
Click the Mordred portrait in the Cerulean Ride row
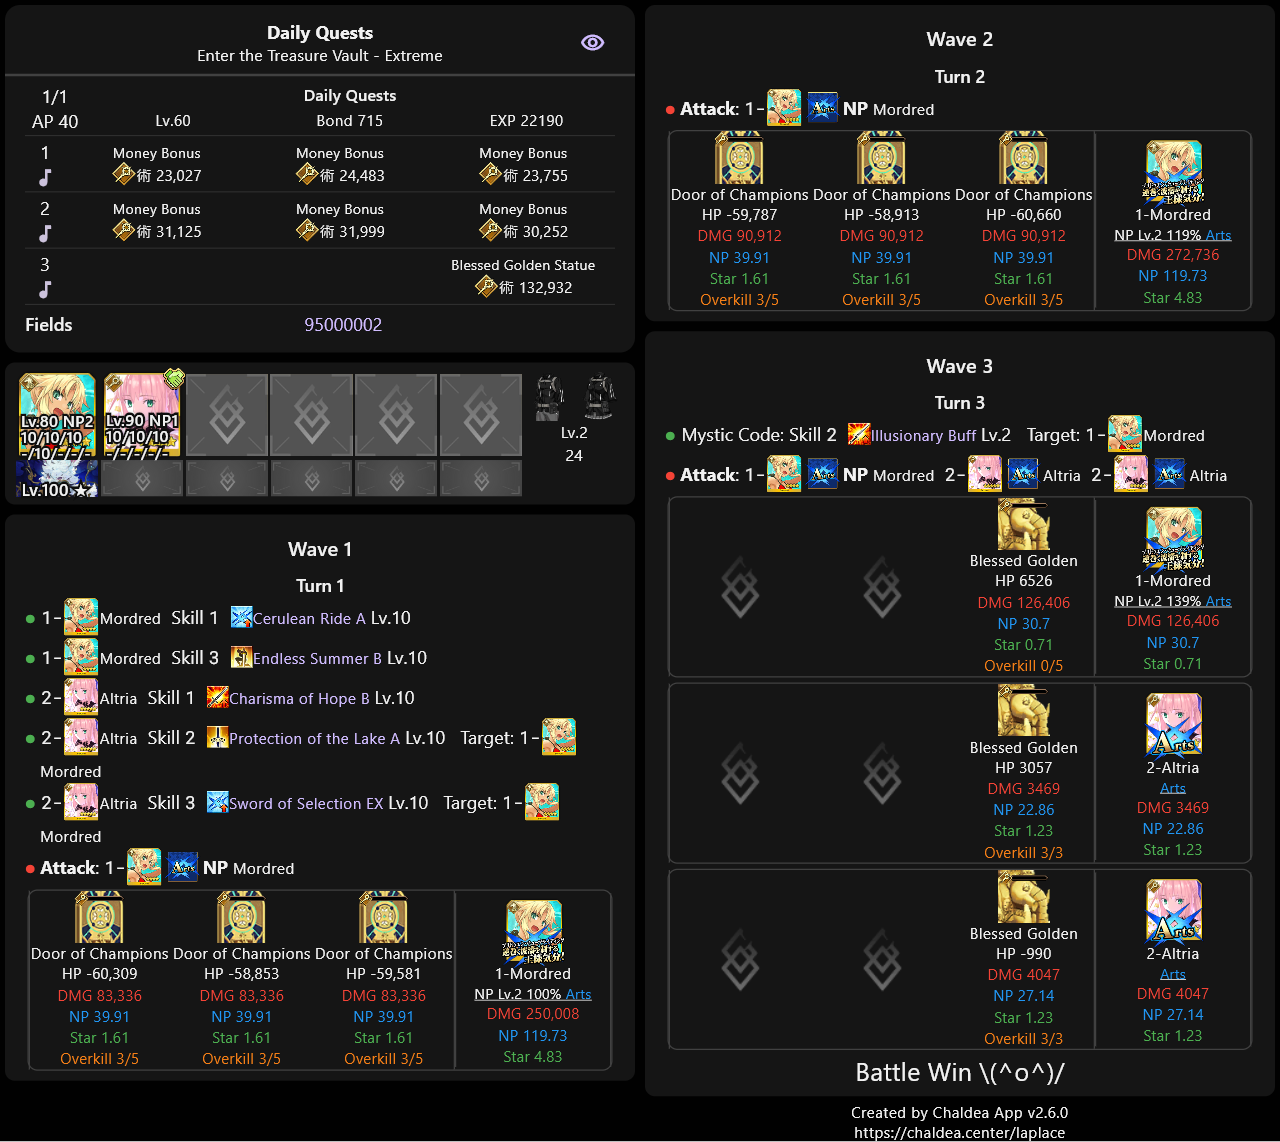81,617
